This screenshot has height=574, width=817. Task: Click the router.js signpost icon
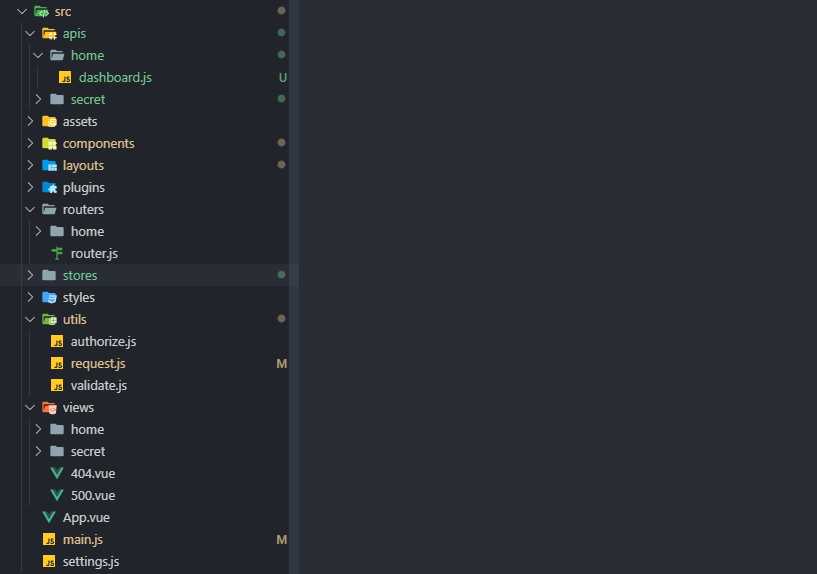point(57,253)
